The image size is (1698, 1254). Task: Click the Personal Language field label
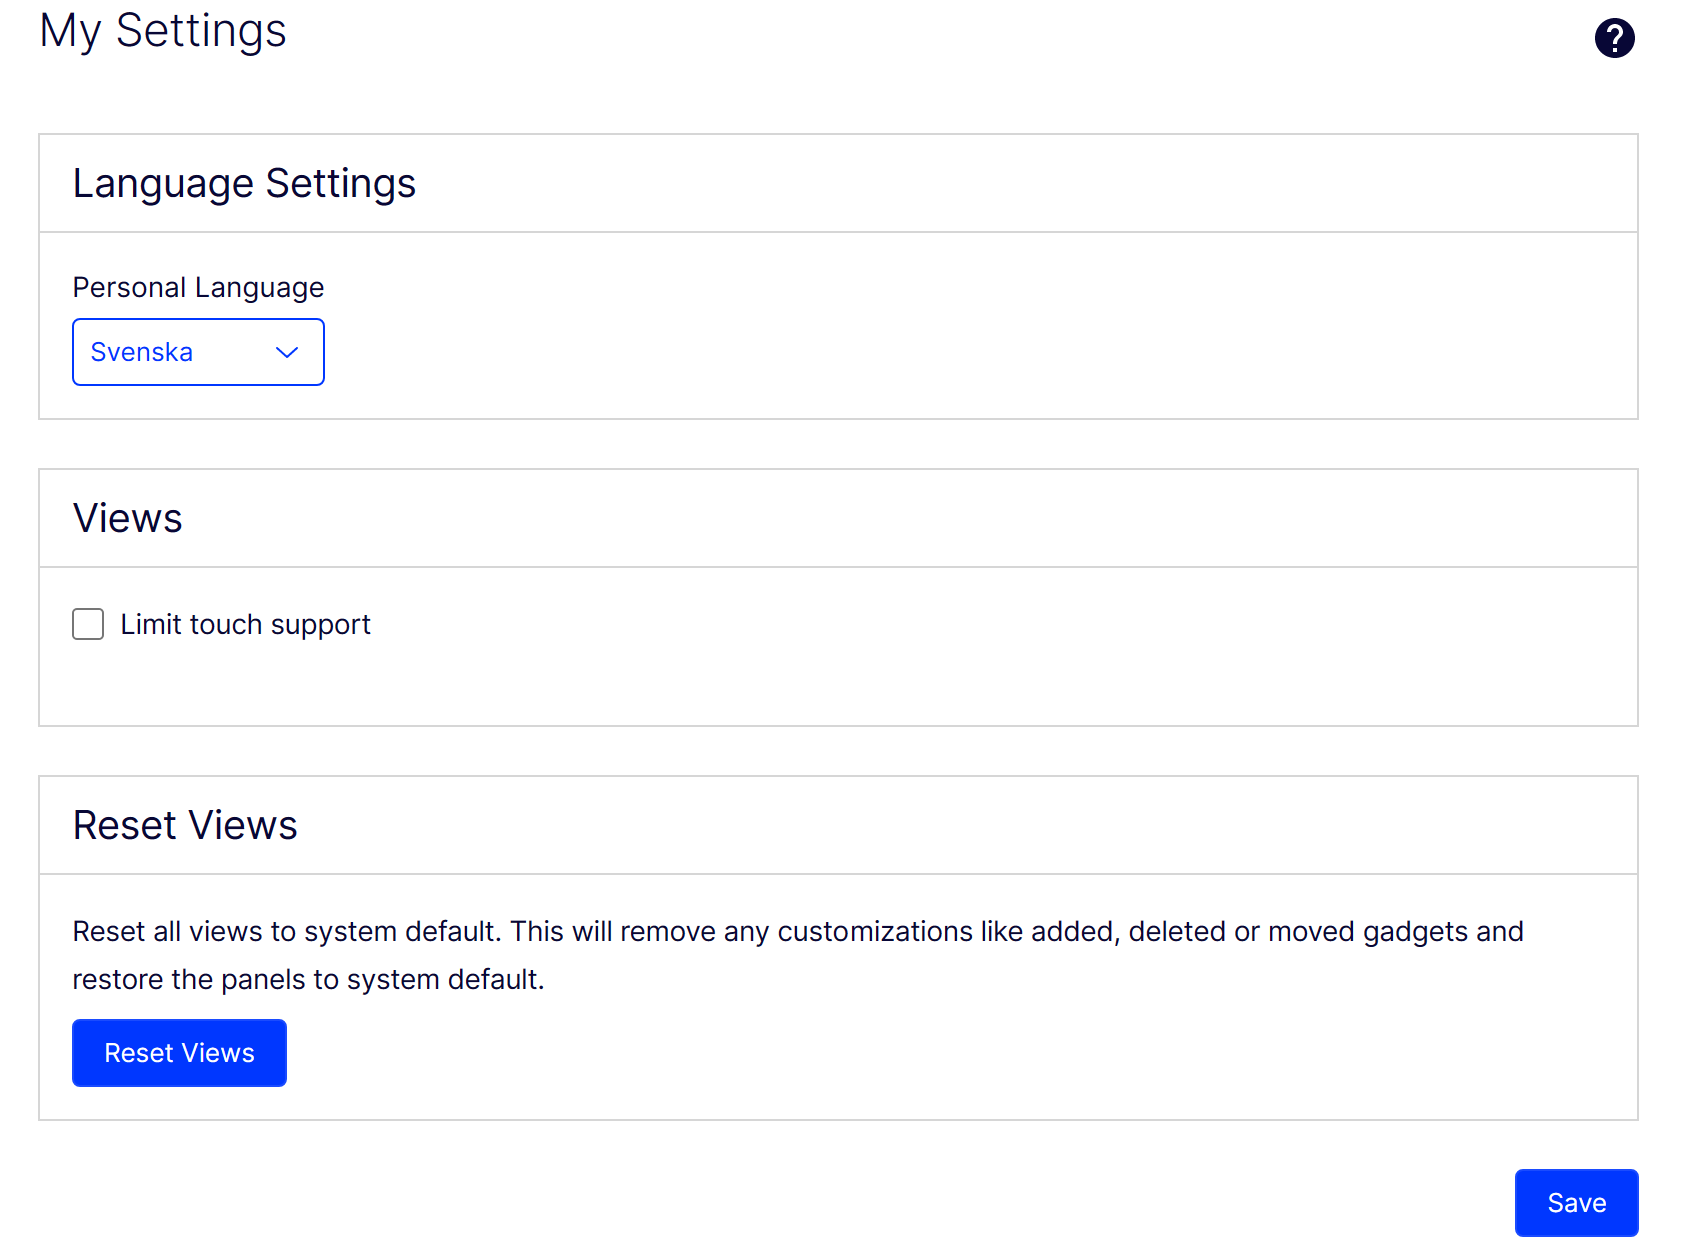point(198,288)
